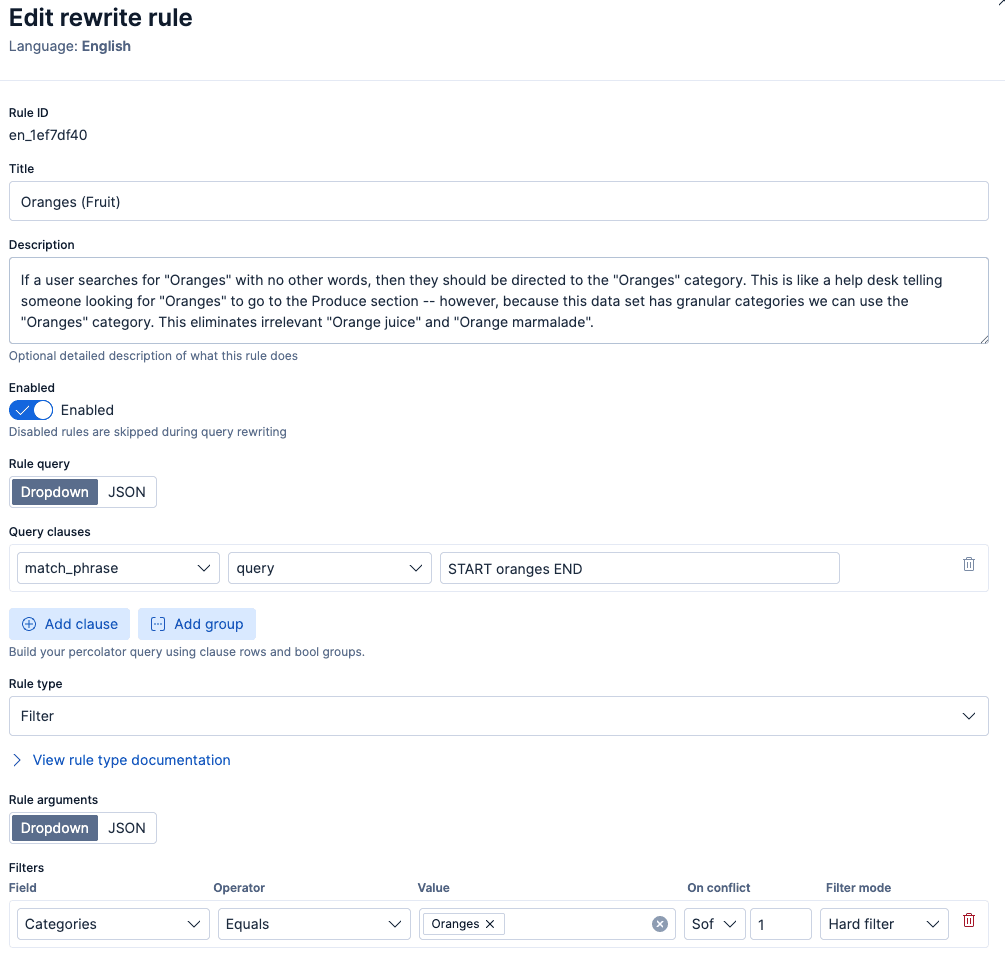The height and width of the screenshot is (959, 1005).
Task: Expand View rule type documentation
Action: point(130,760)
